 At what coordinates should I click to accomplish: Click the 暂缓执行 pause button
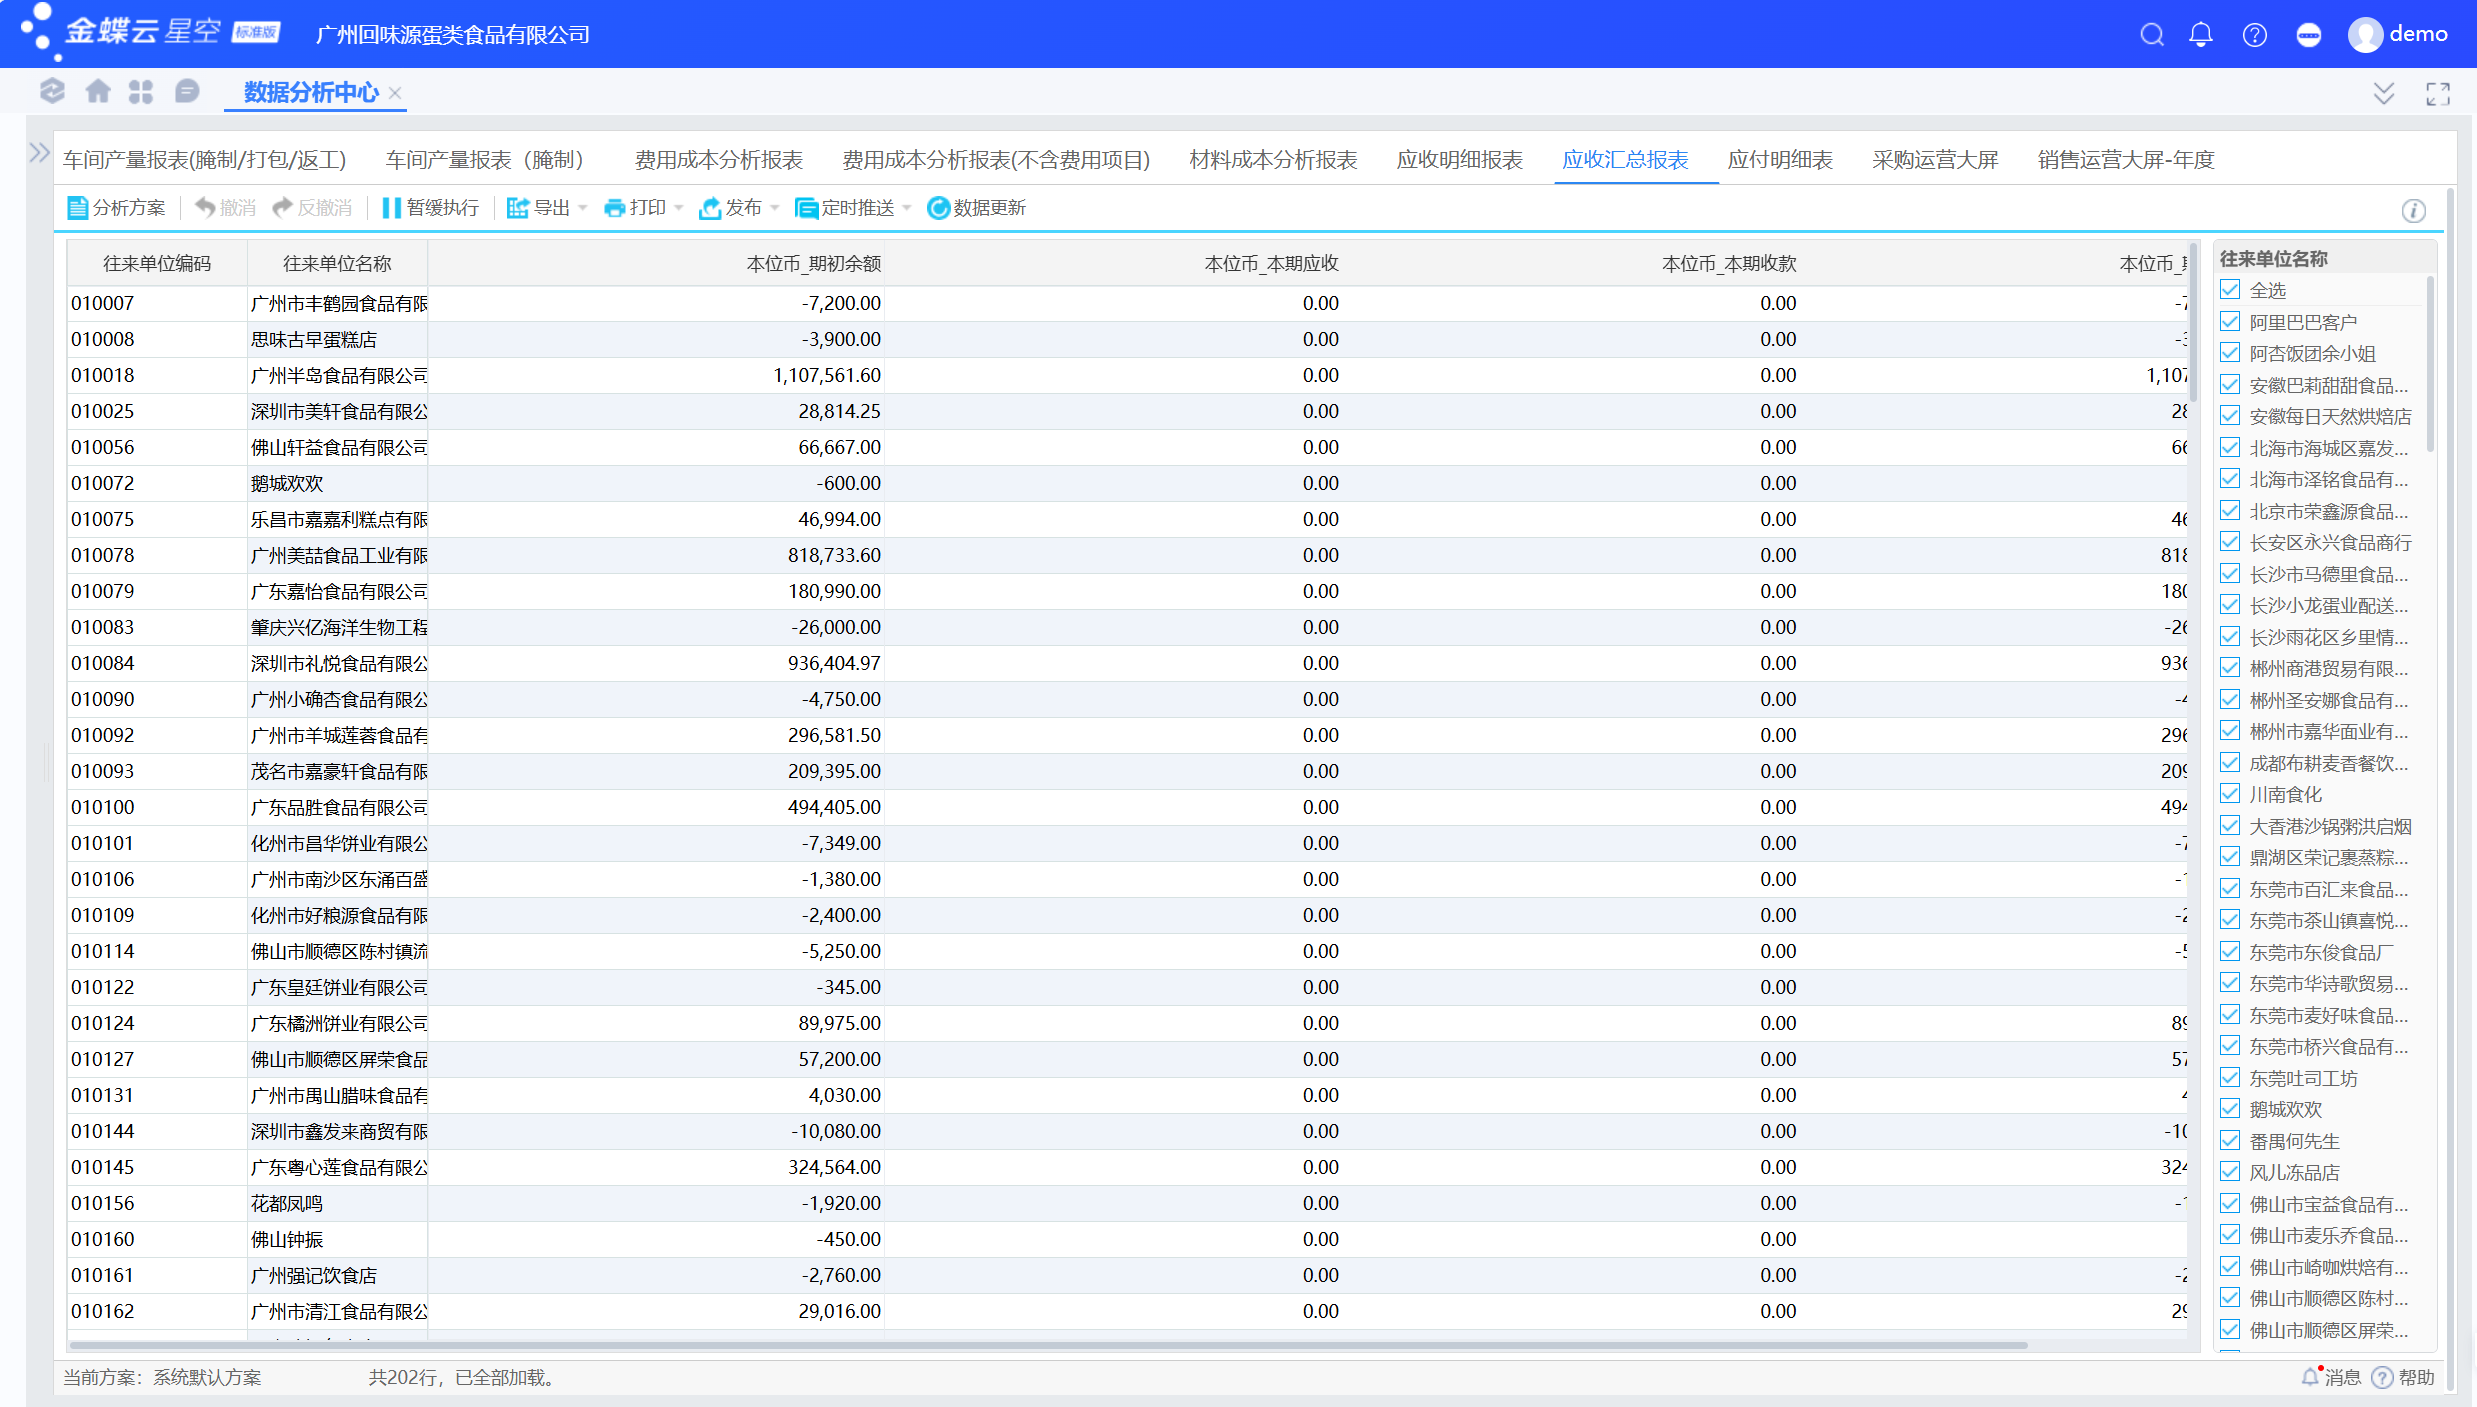(x=431, y=208)
